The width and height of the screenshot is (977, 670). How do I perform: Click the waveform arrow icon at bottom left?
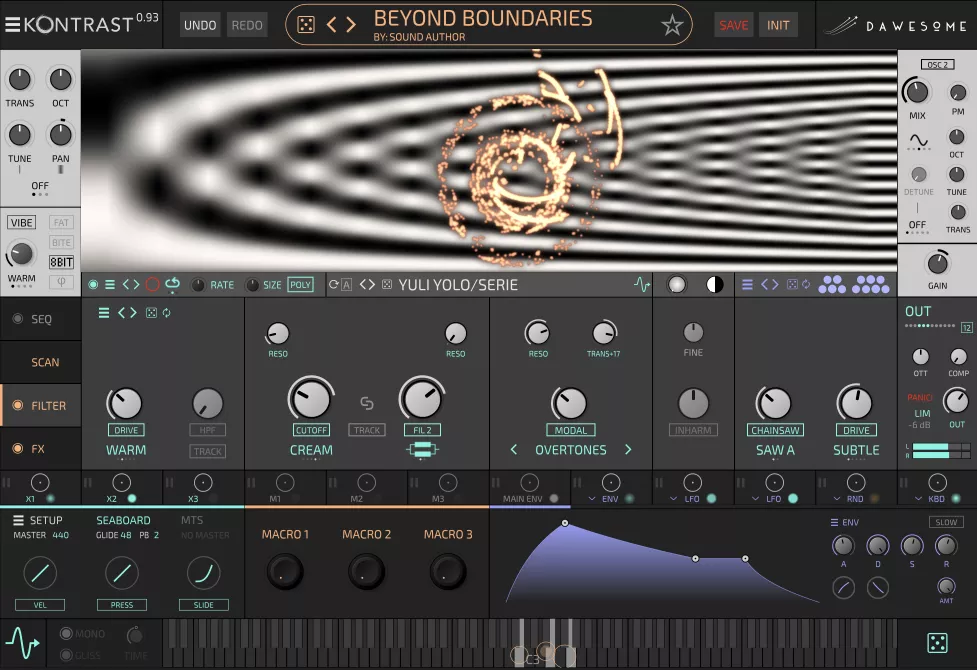point(22,642)
